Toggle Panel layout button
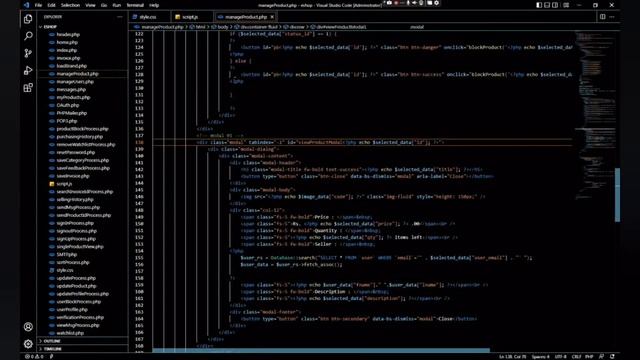This screenshot has height=360, width=640. [x=547, y=5]
